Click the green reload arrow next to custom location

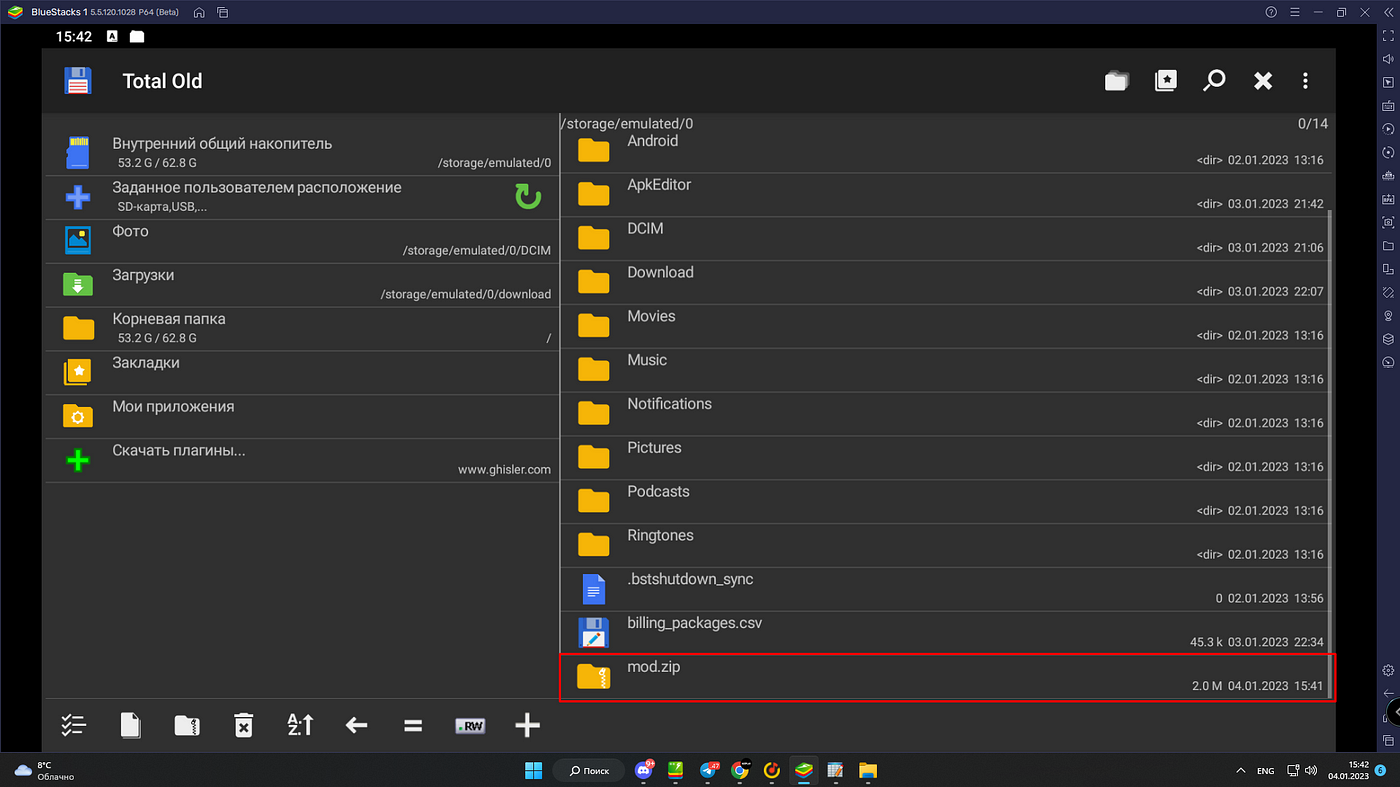pos(528,197)
